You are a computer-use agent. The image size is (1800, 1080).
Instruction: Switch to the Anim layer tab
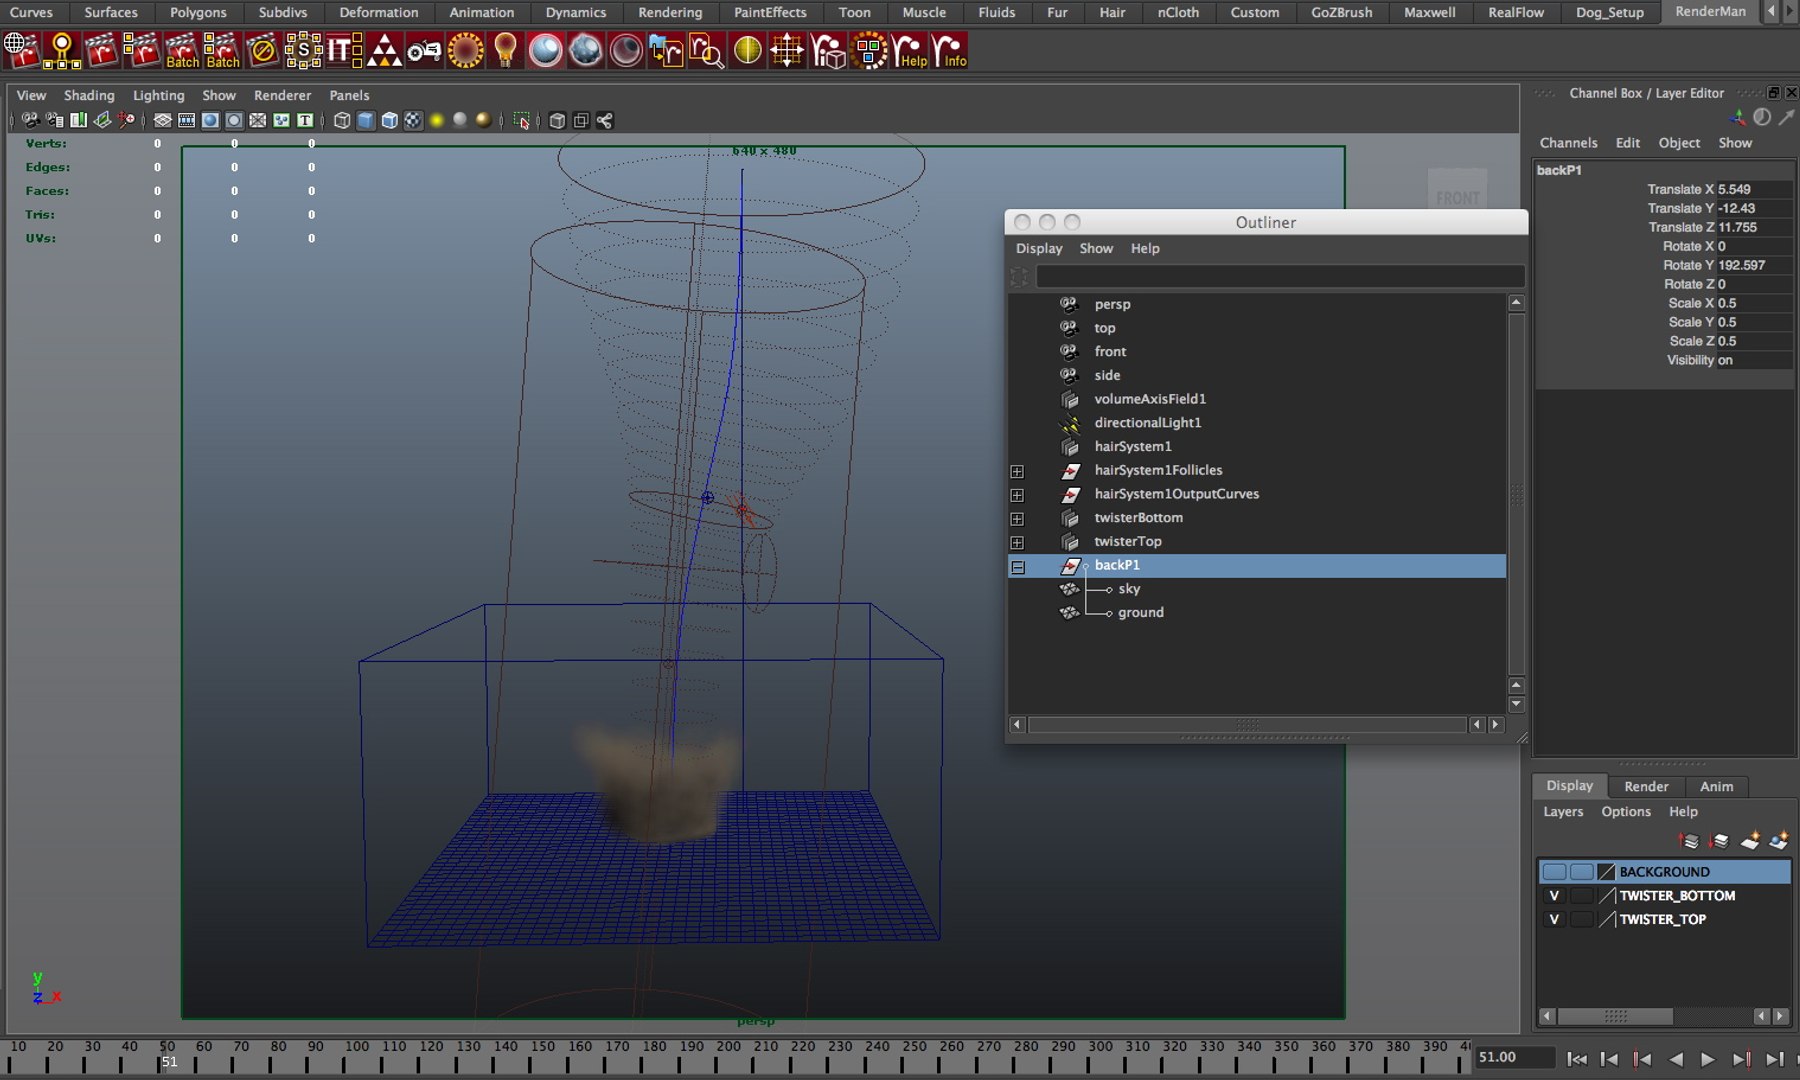pos(1717,787)
